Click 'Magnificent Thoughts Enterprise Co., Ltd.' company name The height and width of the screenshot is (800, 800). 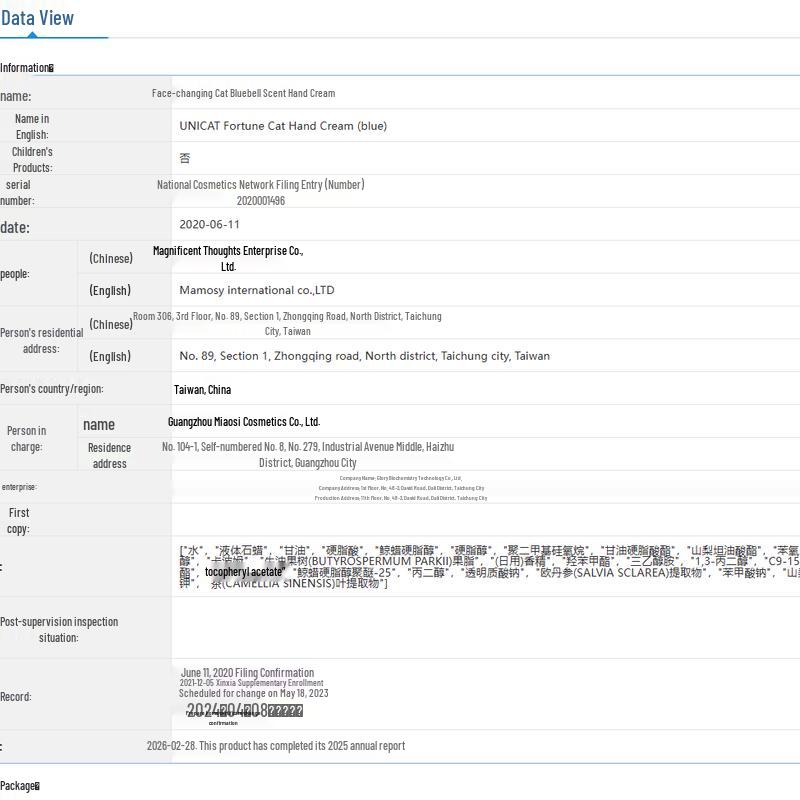pos(228,259)
